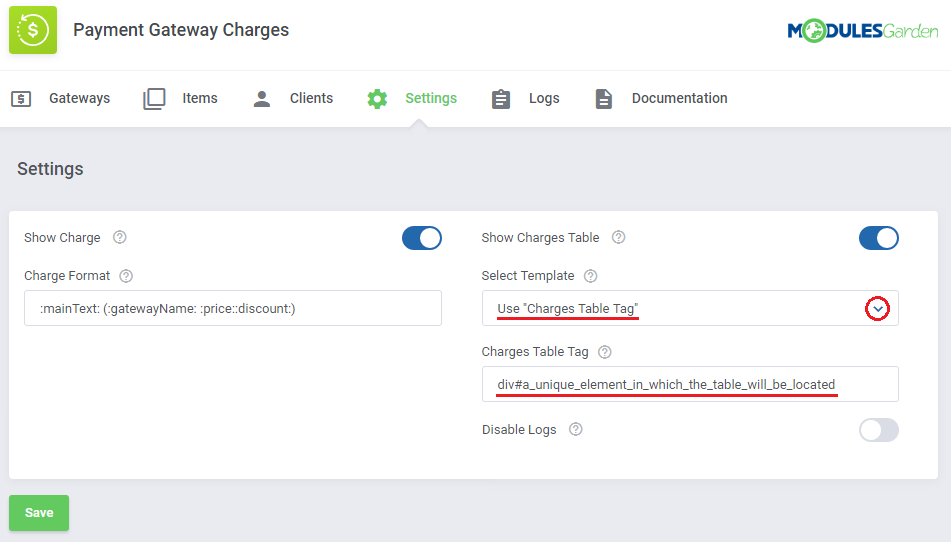Click the green Settings gear icon

(377, 98)
